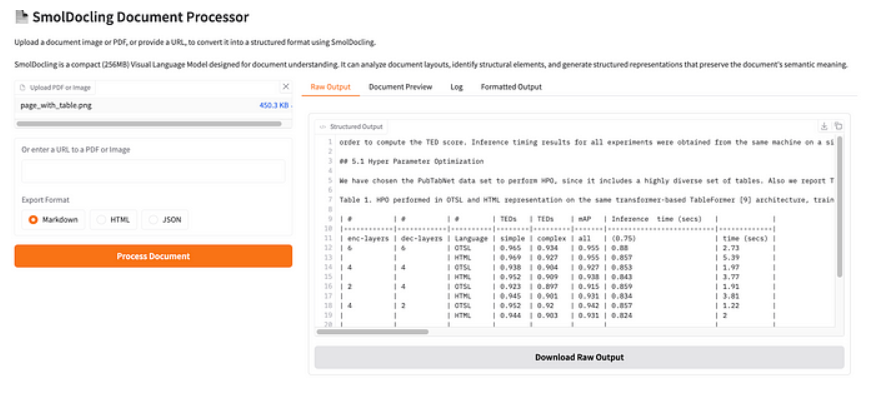The width and height of the screenshot is (885, 396).
Task: Start conversion with the Process Document button
Action: point(154,256)
